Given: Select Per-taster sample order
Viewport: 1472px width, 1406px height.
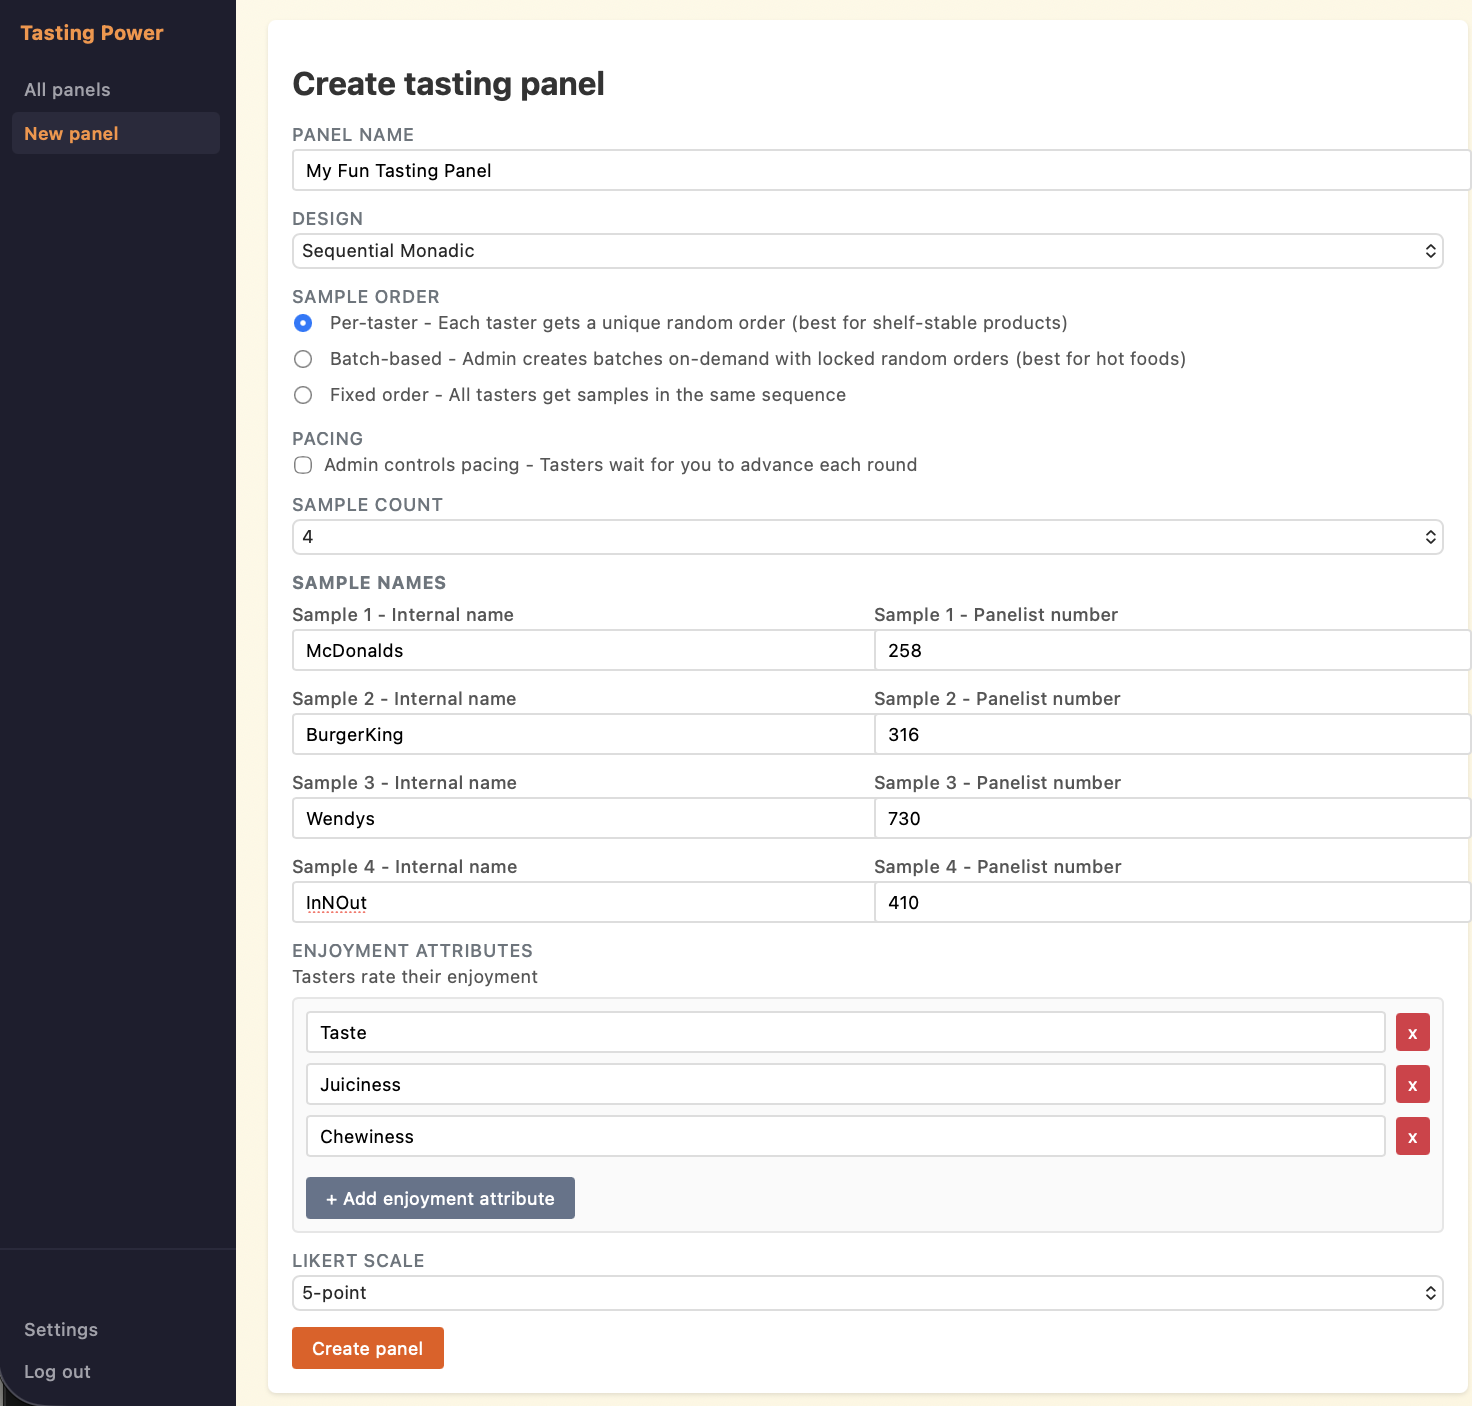Looking at the screenshot, I should click(303, 323).
